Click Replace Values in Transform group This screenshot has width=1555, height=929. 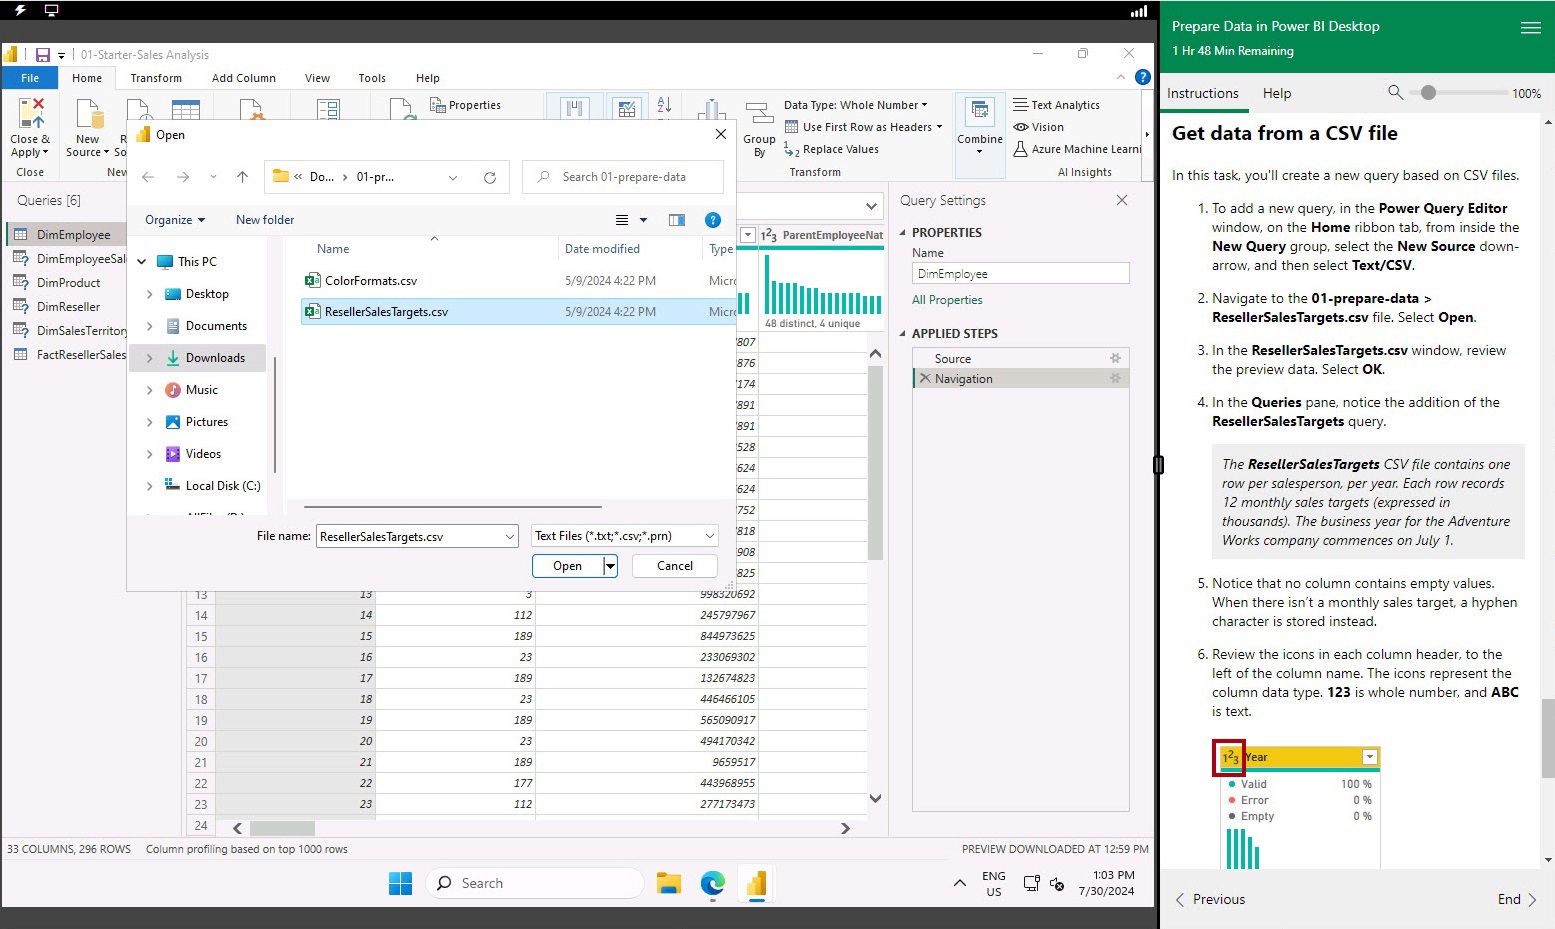coord(832,149)
